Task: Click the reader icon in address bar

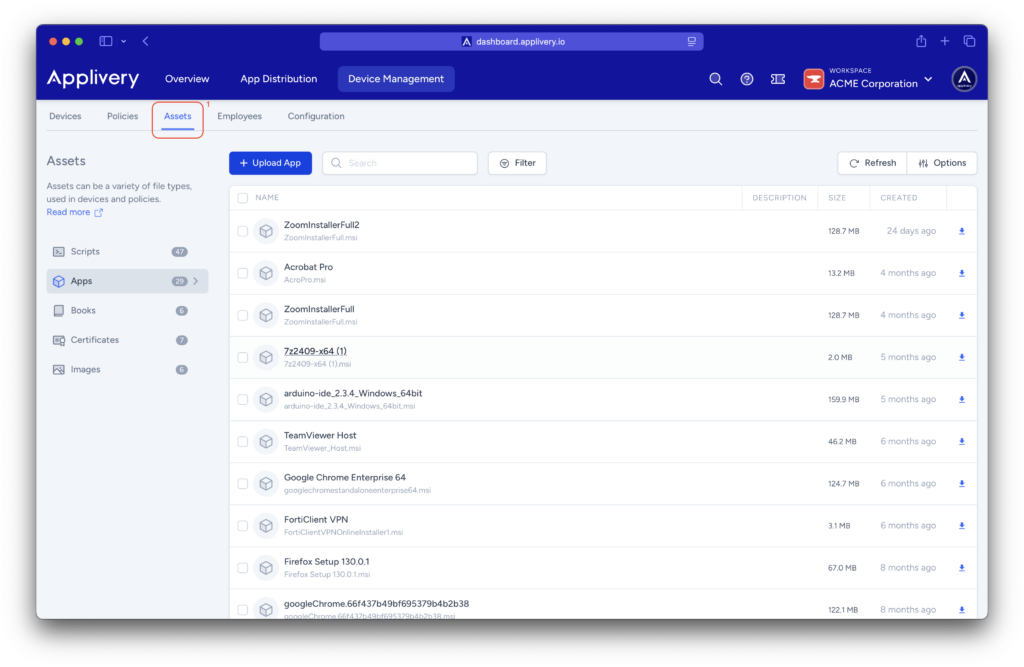Action: [x=692, y=41]
